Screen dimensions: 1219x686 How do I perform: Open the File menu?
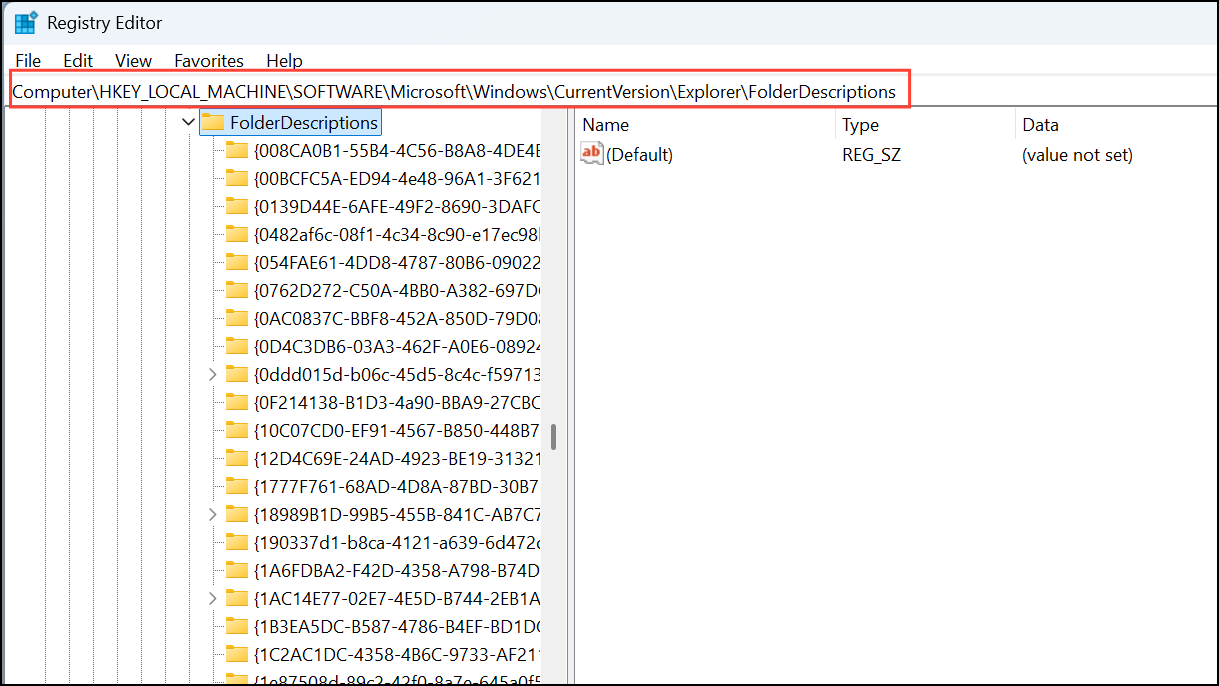tap(28, 61)
